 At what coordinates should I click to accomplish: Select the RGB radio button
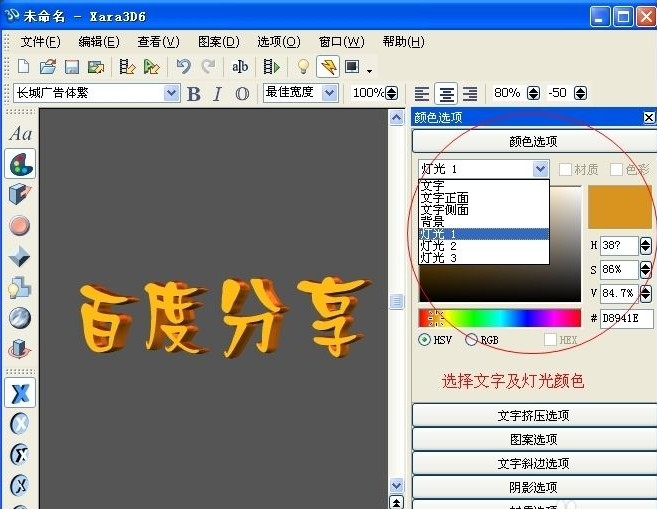click(x=471, y=340)
